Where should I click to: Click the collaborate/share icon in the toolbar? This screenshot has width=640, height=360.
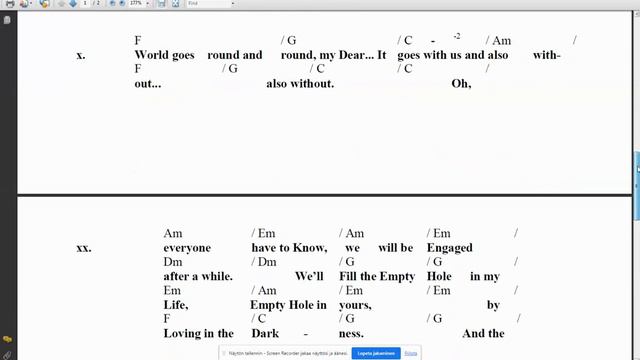44,4
